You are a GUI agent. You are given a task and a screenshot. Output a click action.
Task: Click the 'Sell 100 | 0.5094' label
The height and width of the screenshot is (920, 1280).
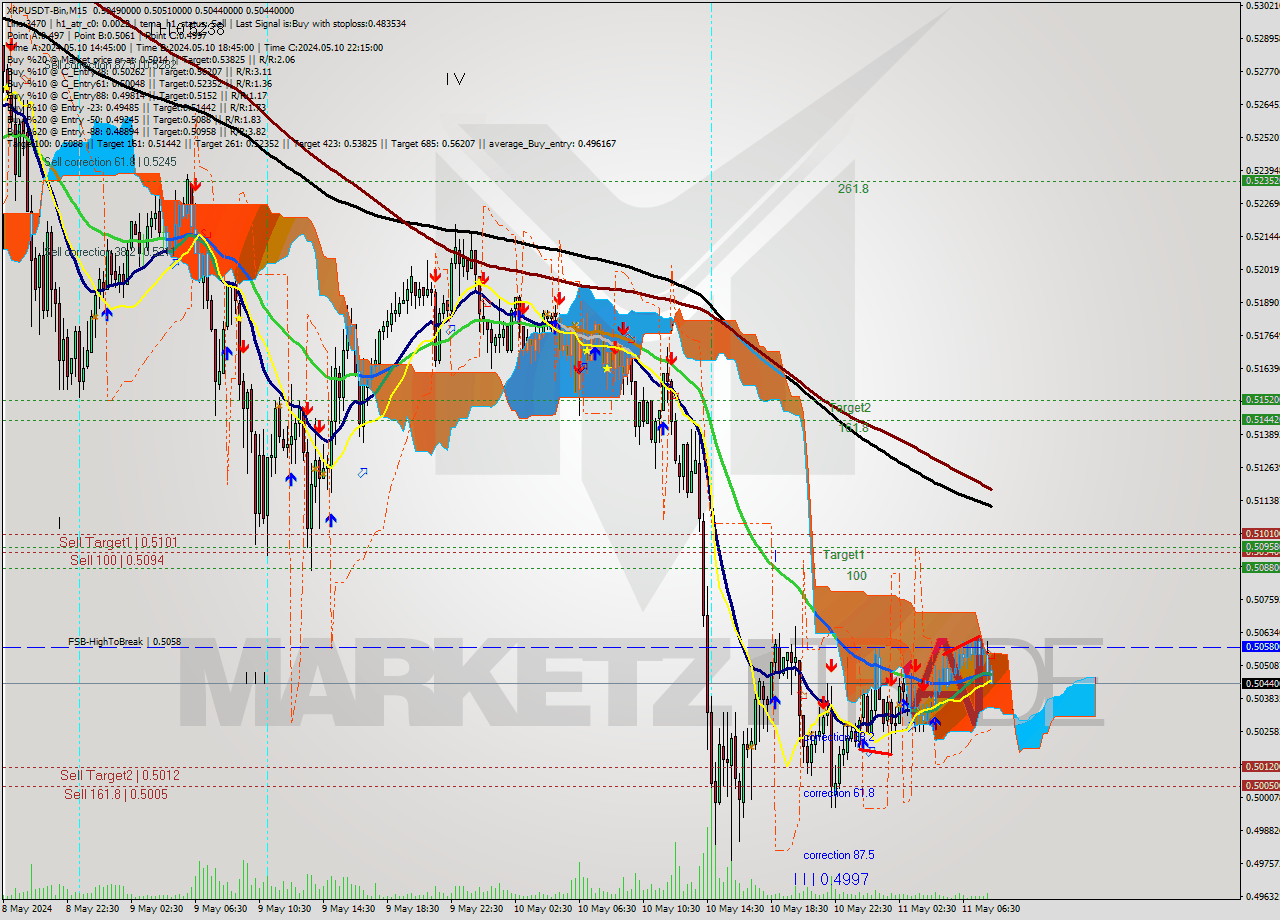point(117,560)
